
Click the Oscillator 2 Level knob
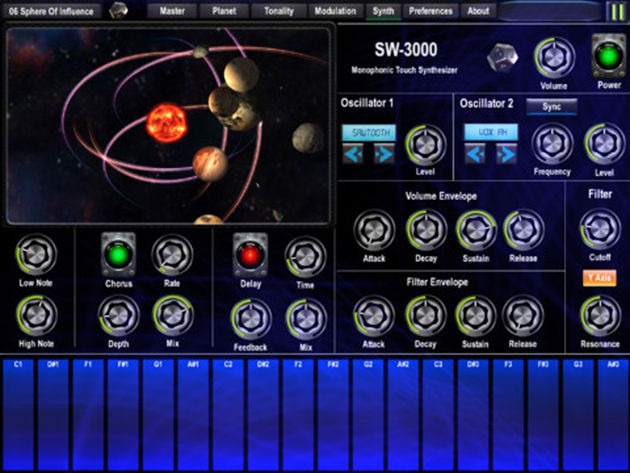pyautogui.click(x=604, y=144)
